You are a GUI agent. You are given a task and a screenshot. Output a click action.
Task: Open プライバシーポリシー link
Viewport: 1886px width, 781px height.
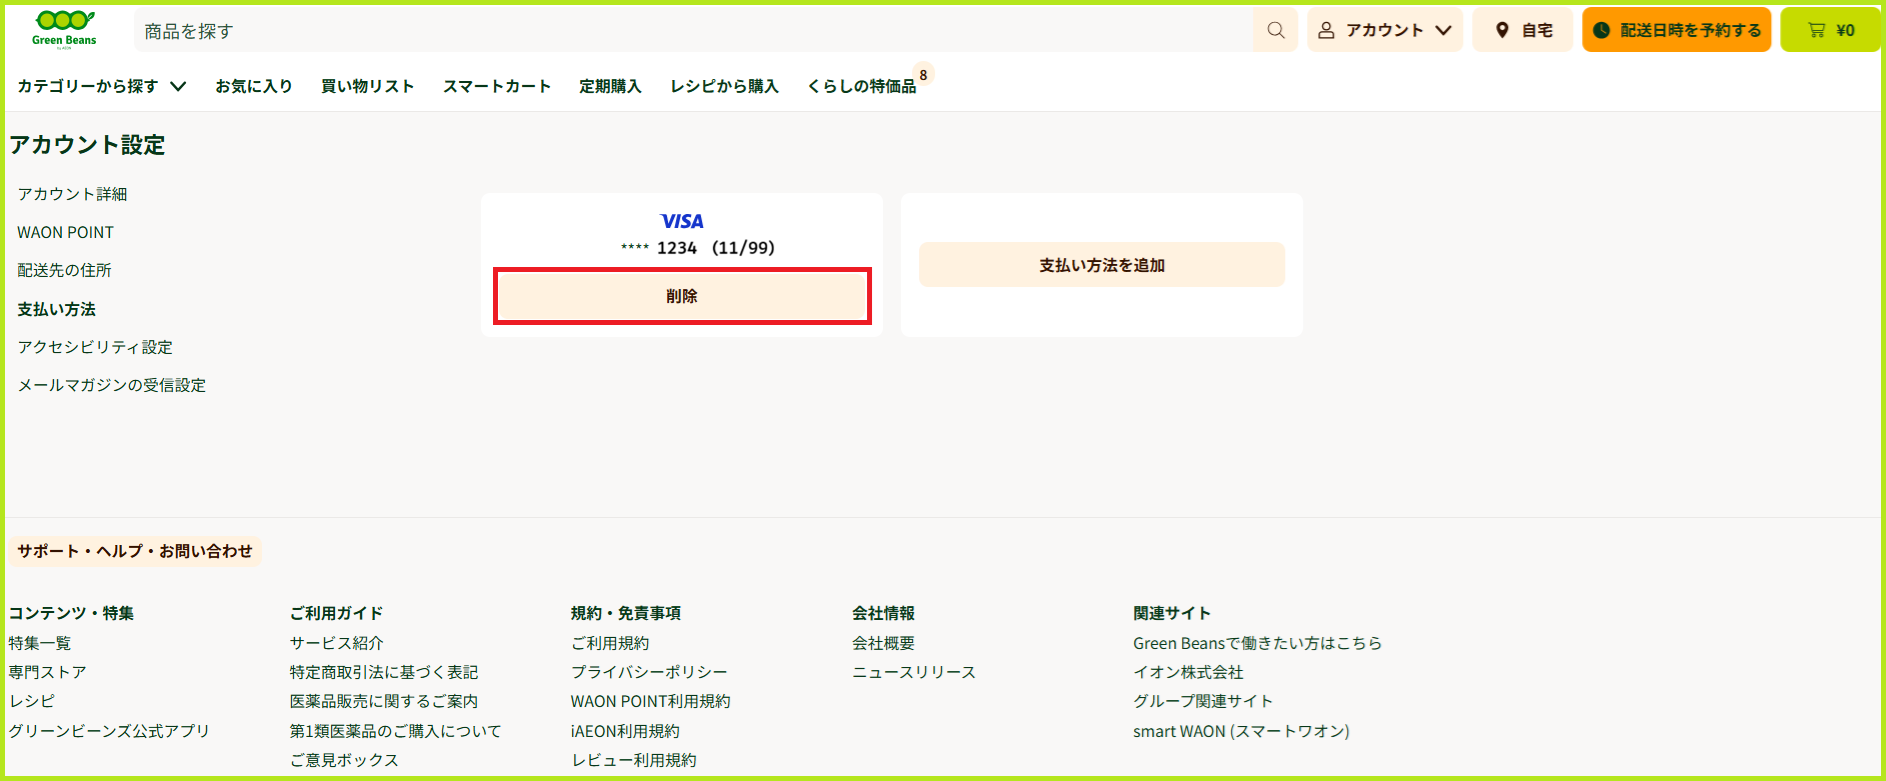coord(649,672)
